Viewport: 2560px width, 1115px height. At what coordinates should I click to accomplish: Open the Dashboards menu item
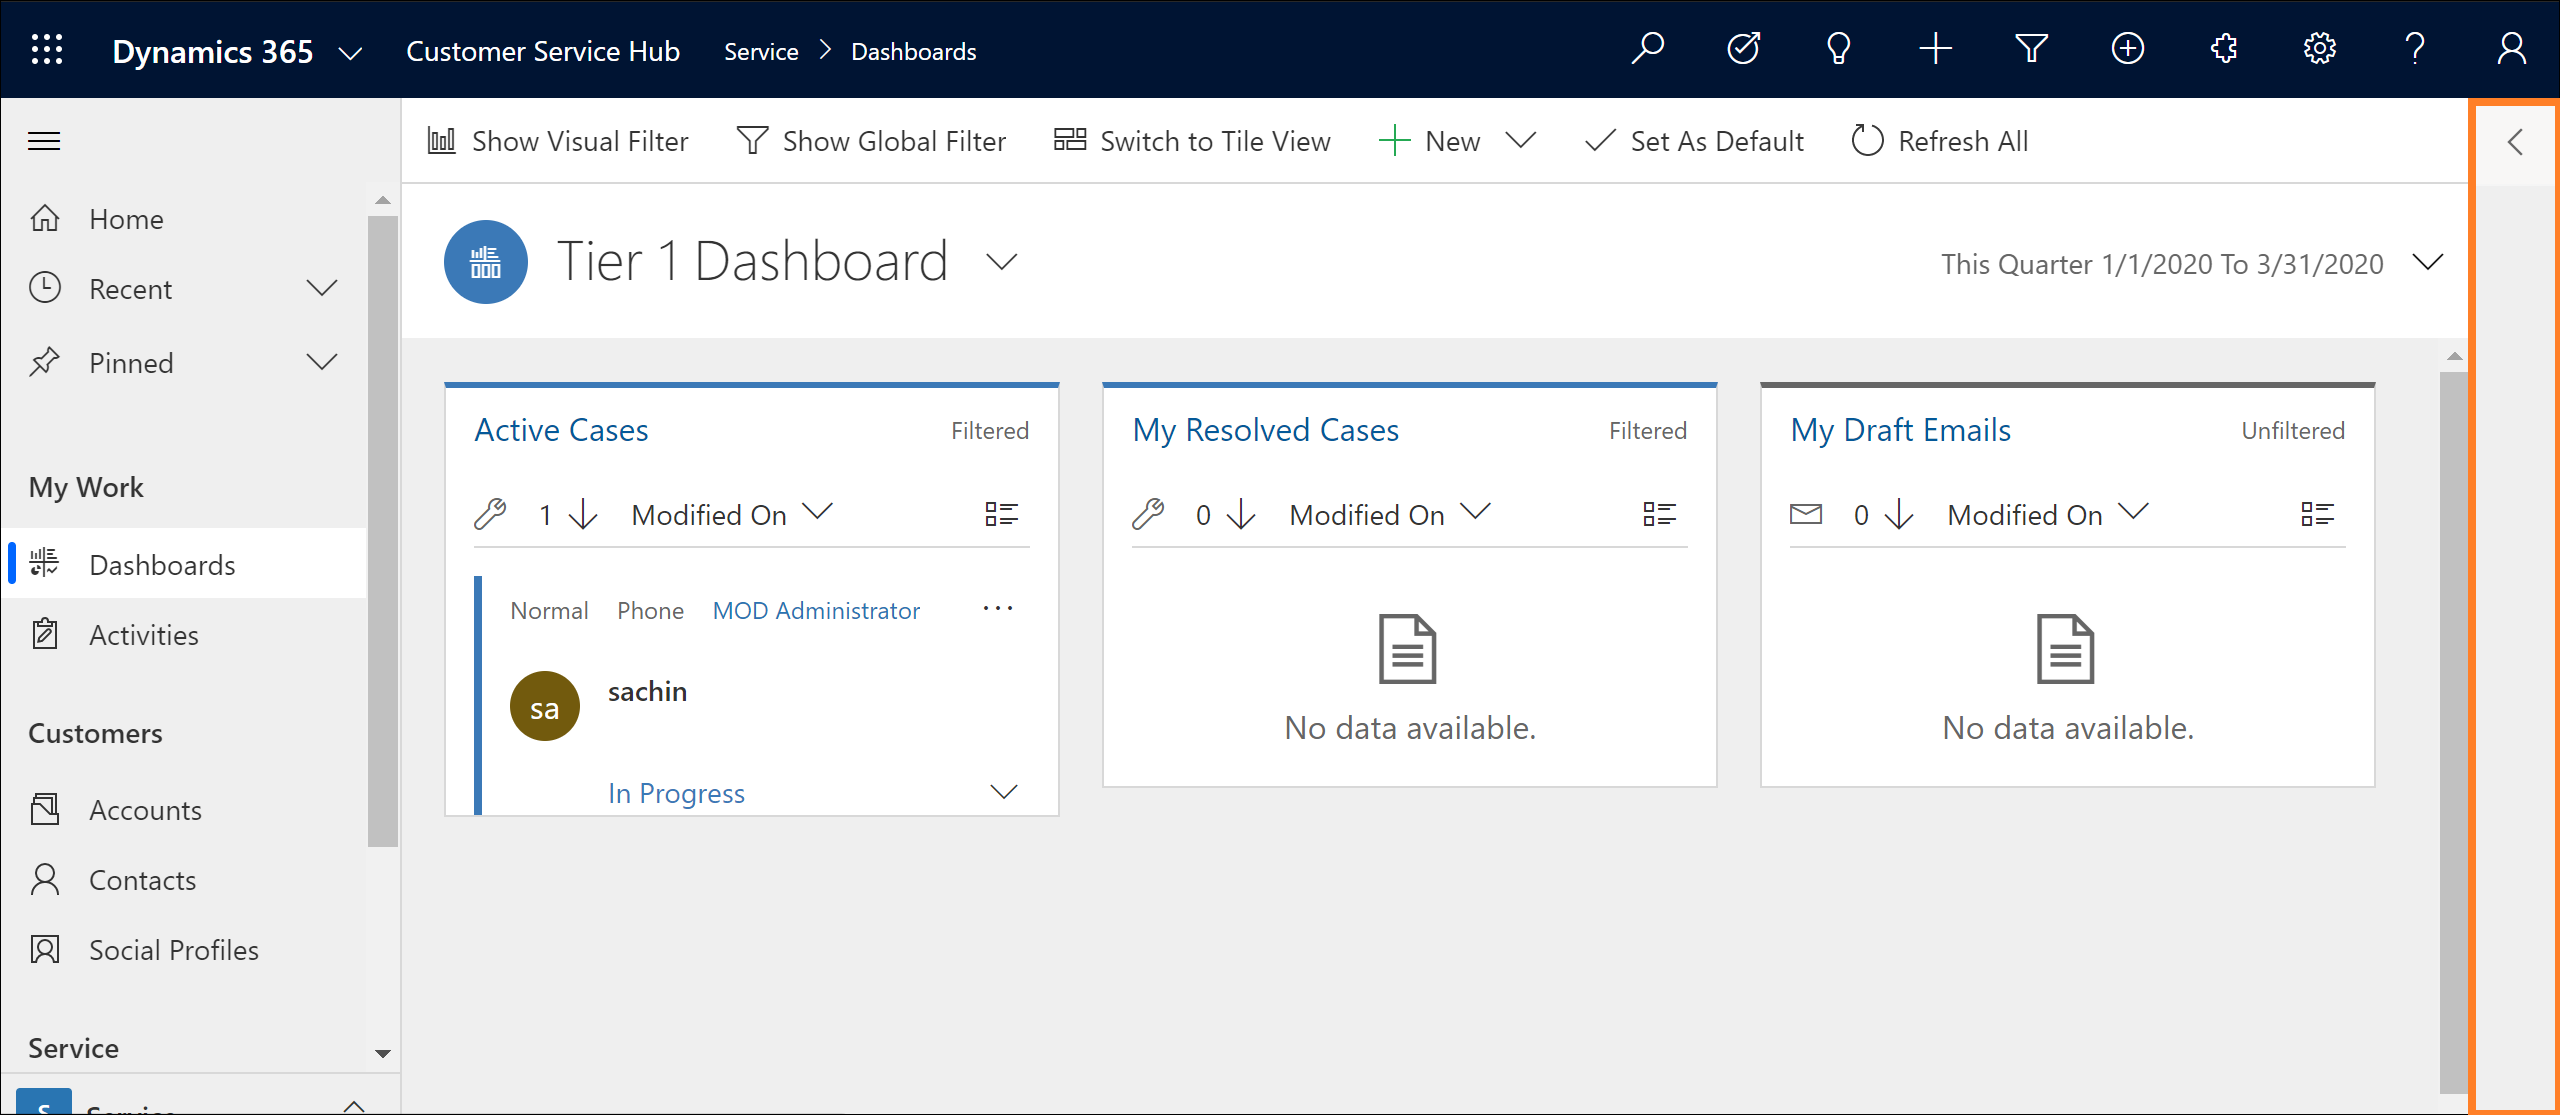pyautogui.click(x=163, y=565)
